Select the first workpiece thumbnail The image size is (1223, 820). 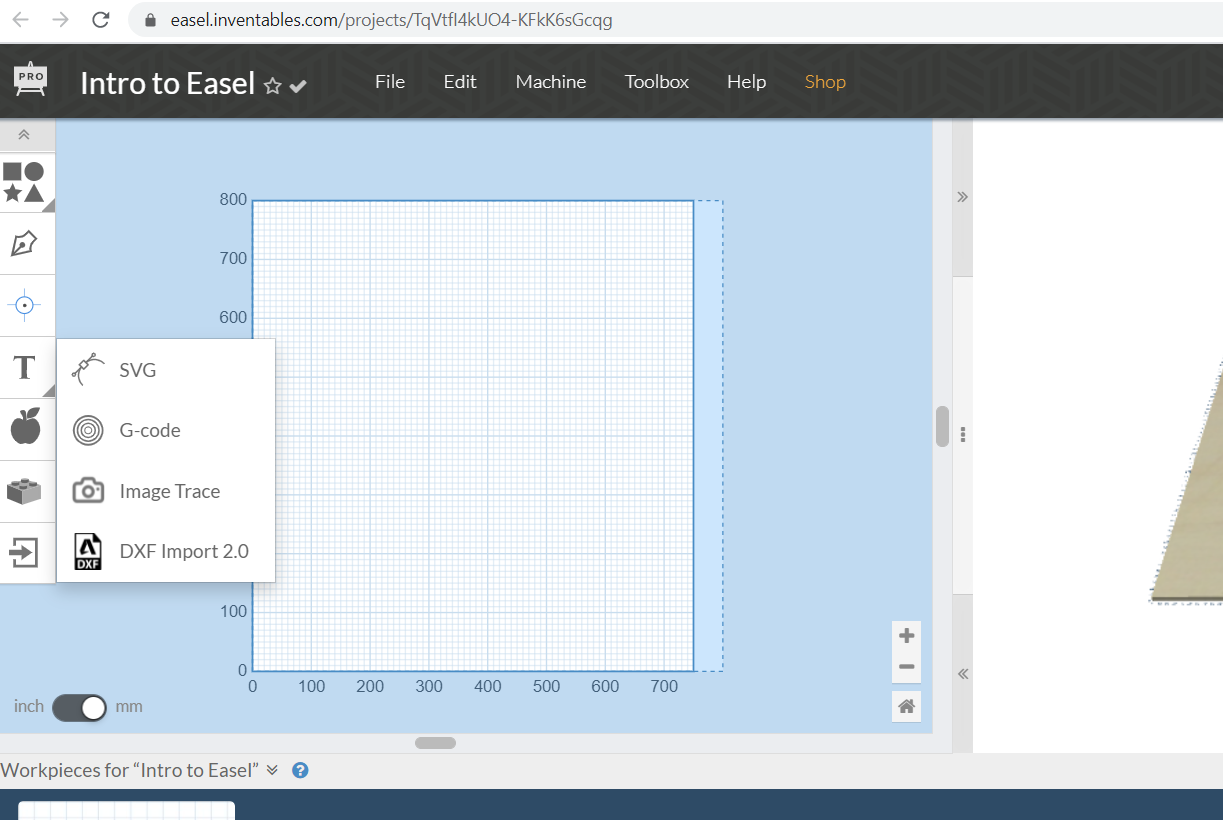(126, 810)
